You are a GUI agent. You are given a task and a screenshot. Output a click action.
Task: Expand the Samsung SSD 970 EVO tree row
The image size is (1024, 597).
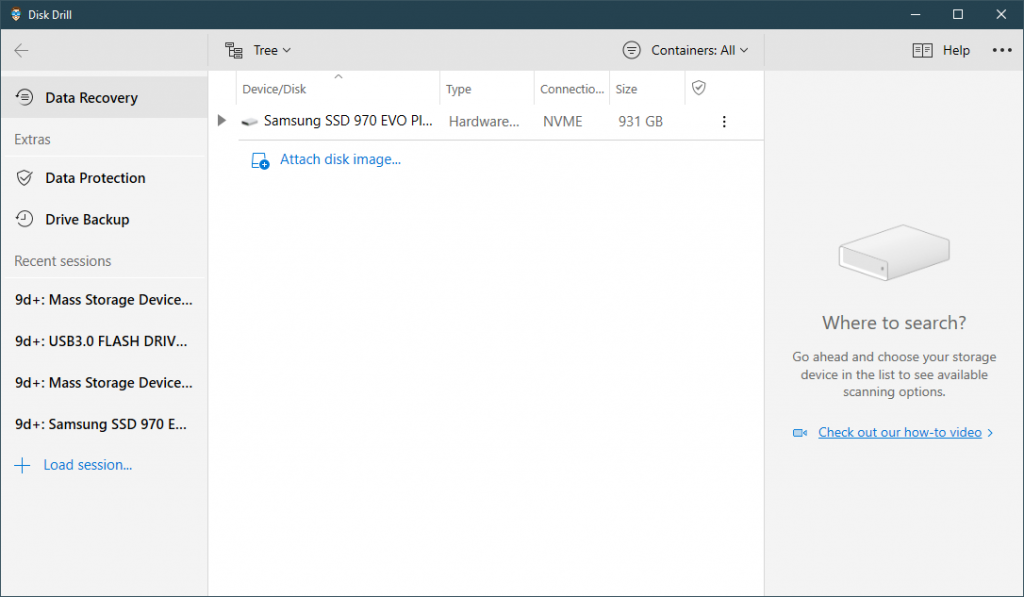click(222, 121)
